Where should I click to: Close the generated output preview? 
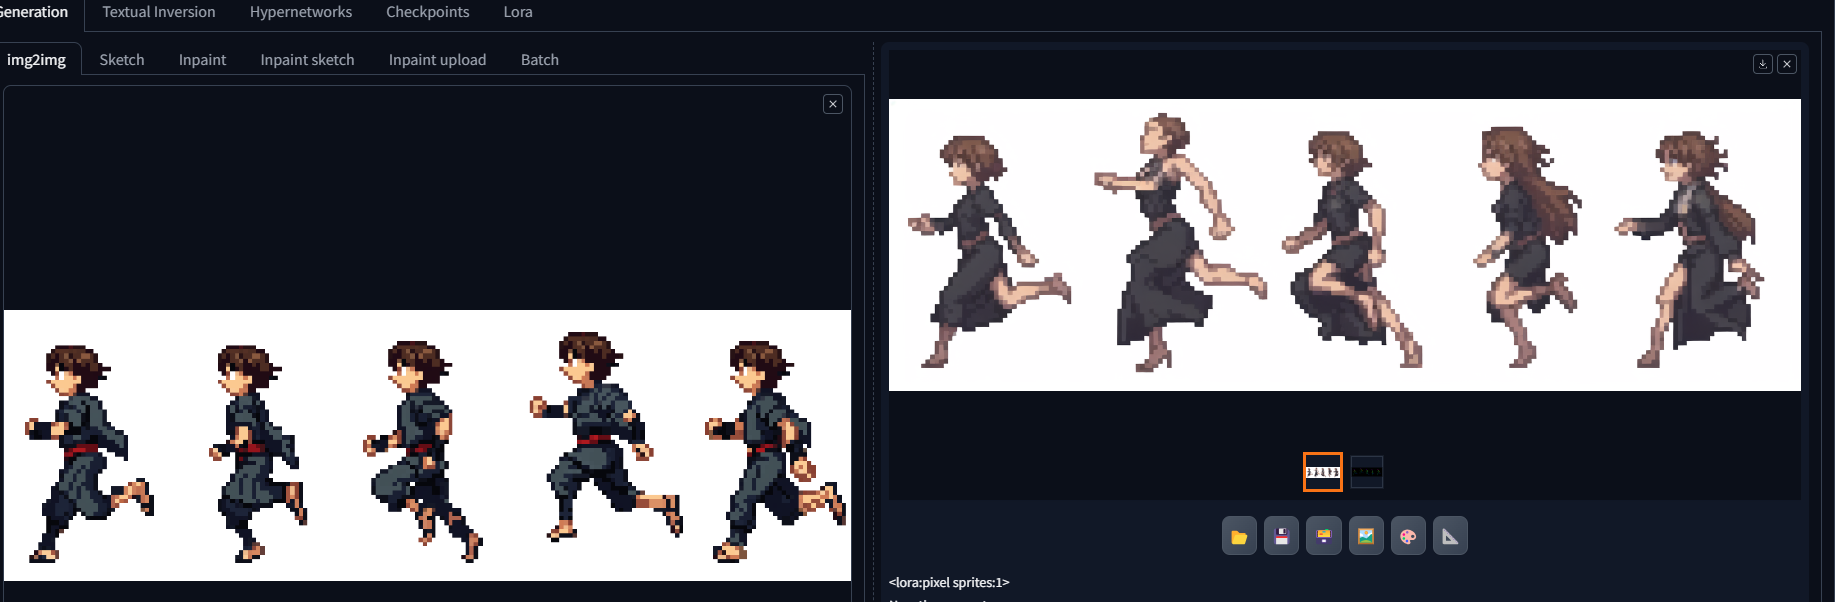click(1787, 64)
